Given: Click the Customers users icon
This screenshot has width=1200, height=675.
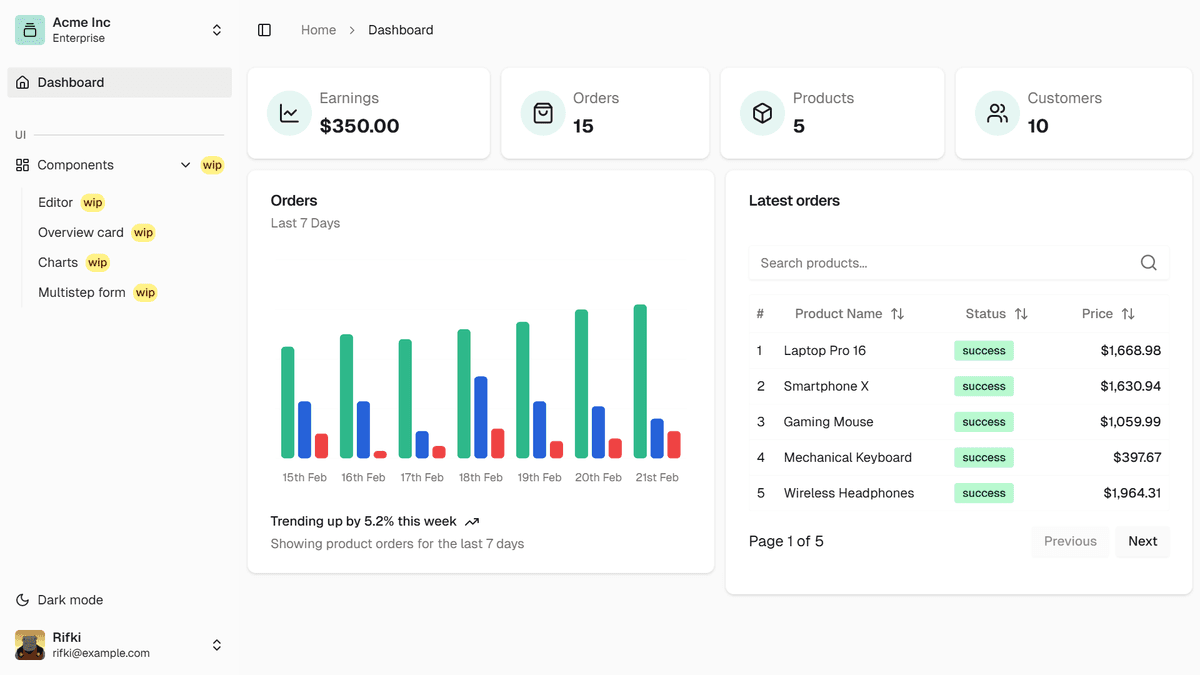Looking at the screenshot, I should coord(997,113).
